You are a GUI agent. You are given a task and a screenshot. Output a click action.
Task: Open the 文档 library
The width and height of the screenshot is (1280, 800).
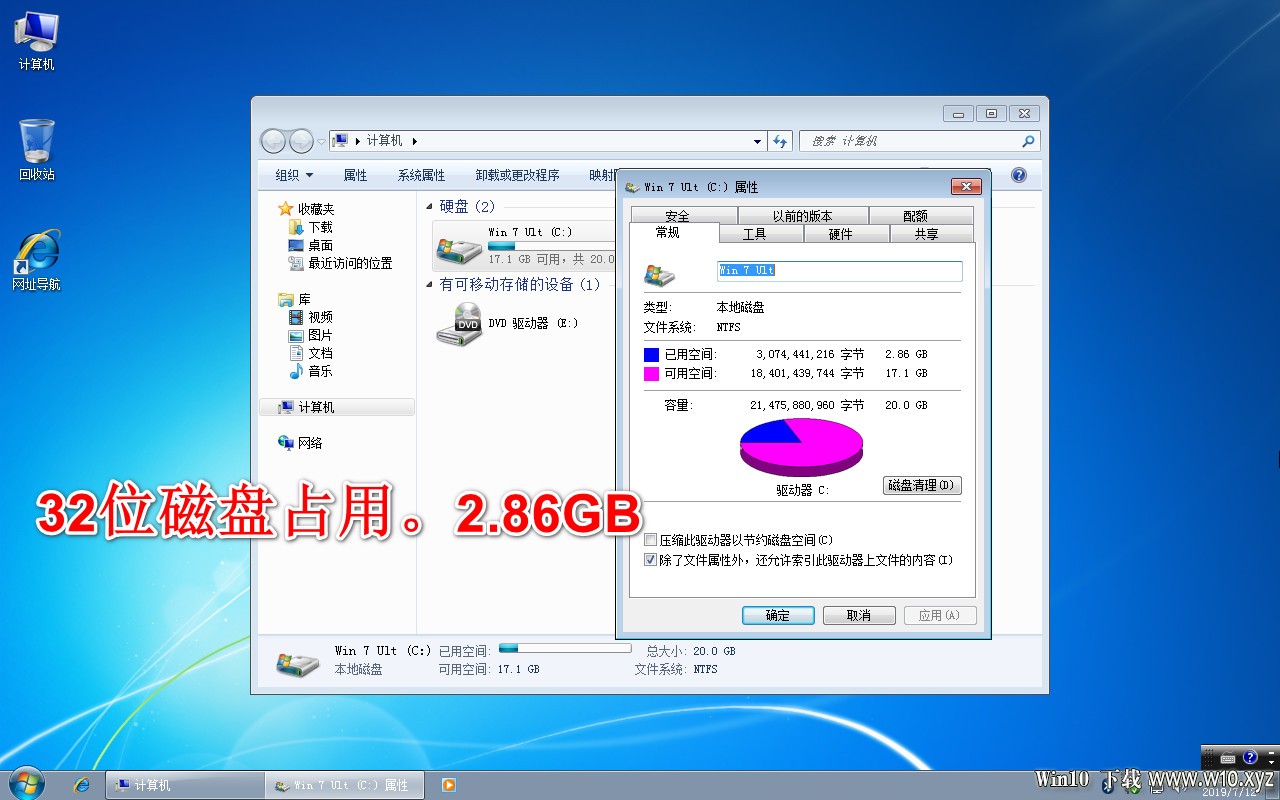(311, 353)
